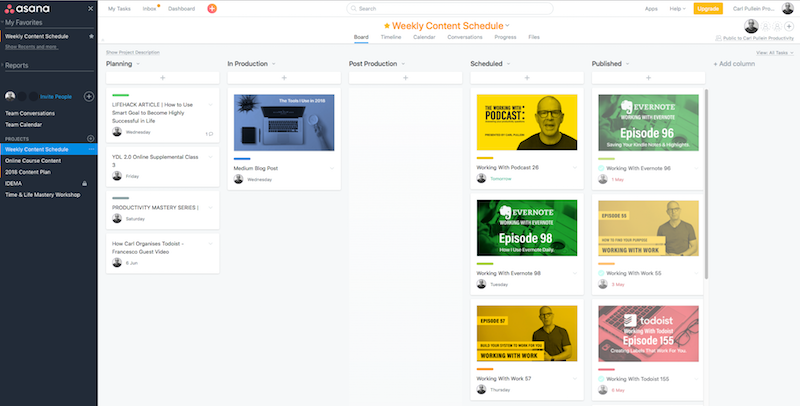800x406 pixels.
Task: Click red color tag on Working With Todoist 155
Action: pos(606,369)
